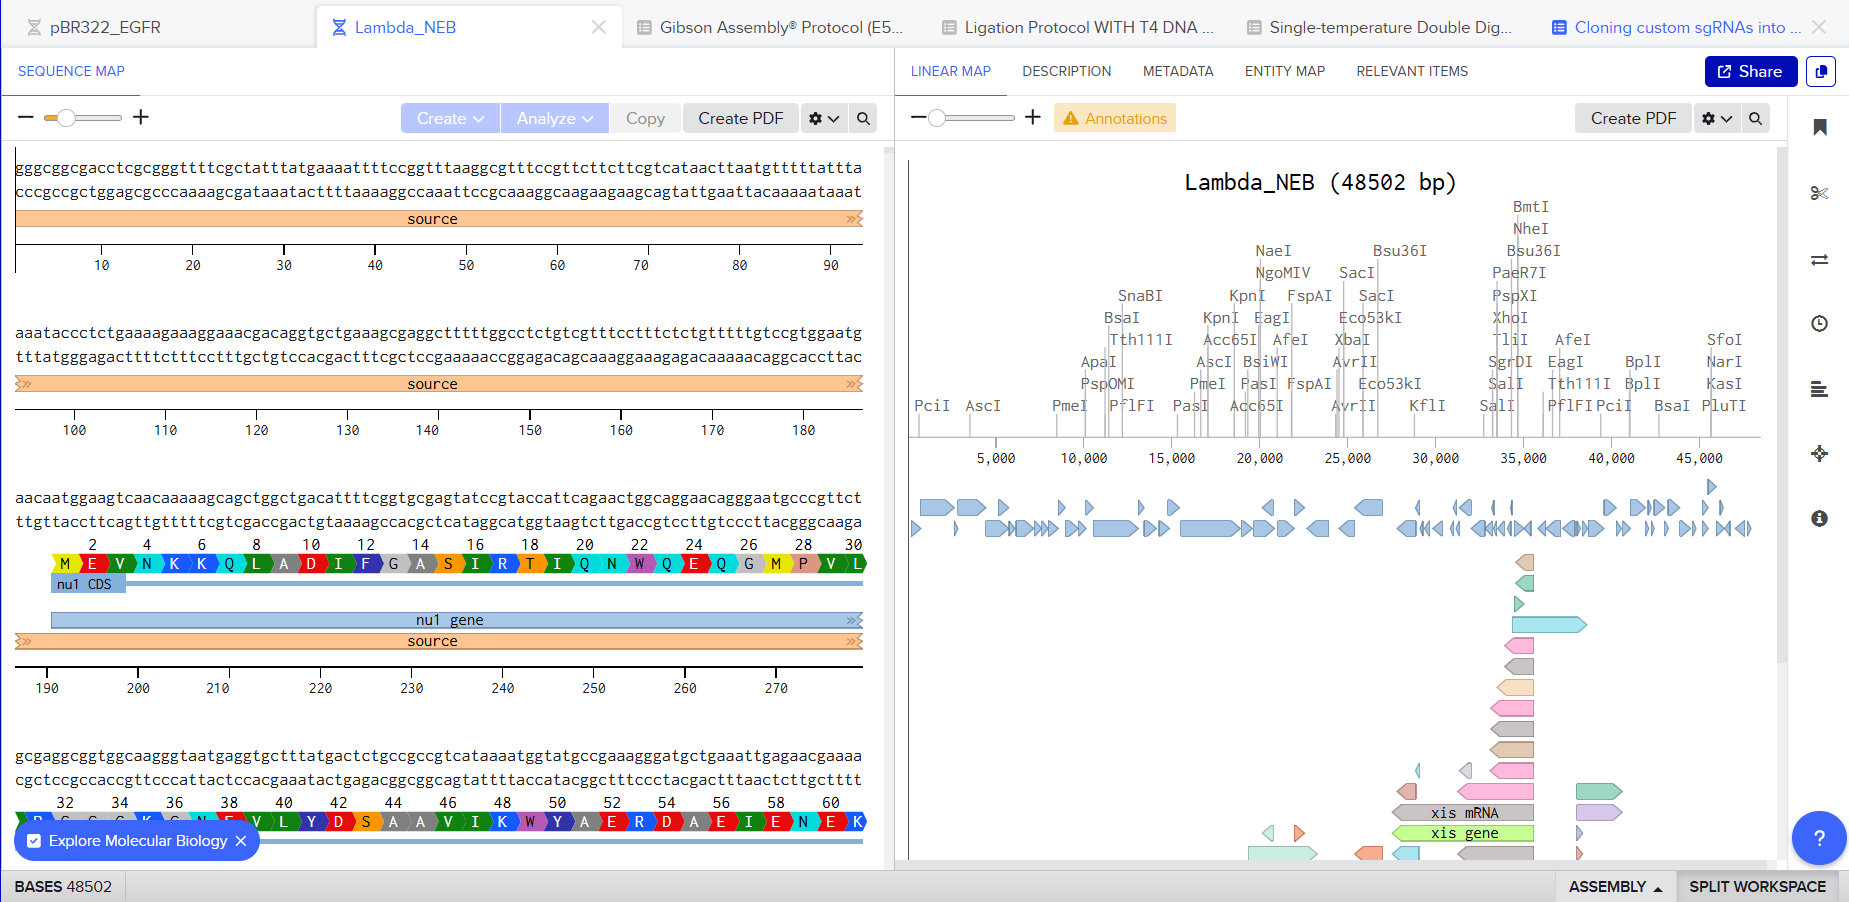Expand the Analyze dropdown

(554, 118)
